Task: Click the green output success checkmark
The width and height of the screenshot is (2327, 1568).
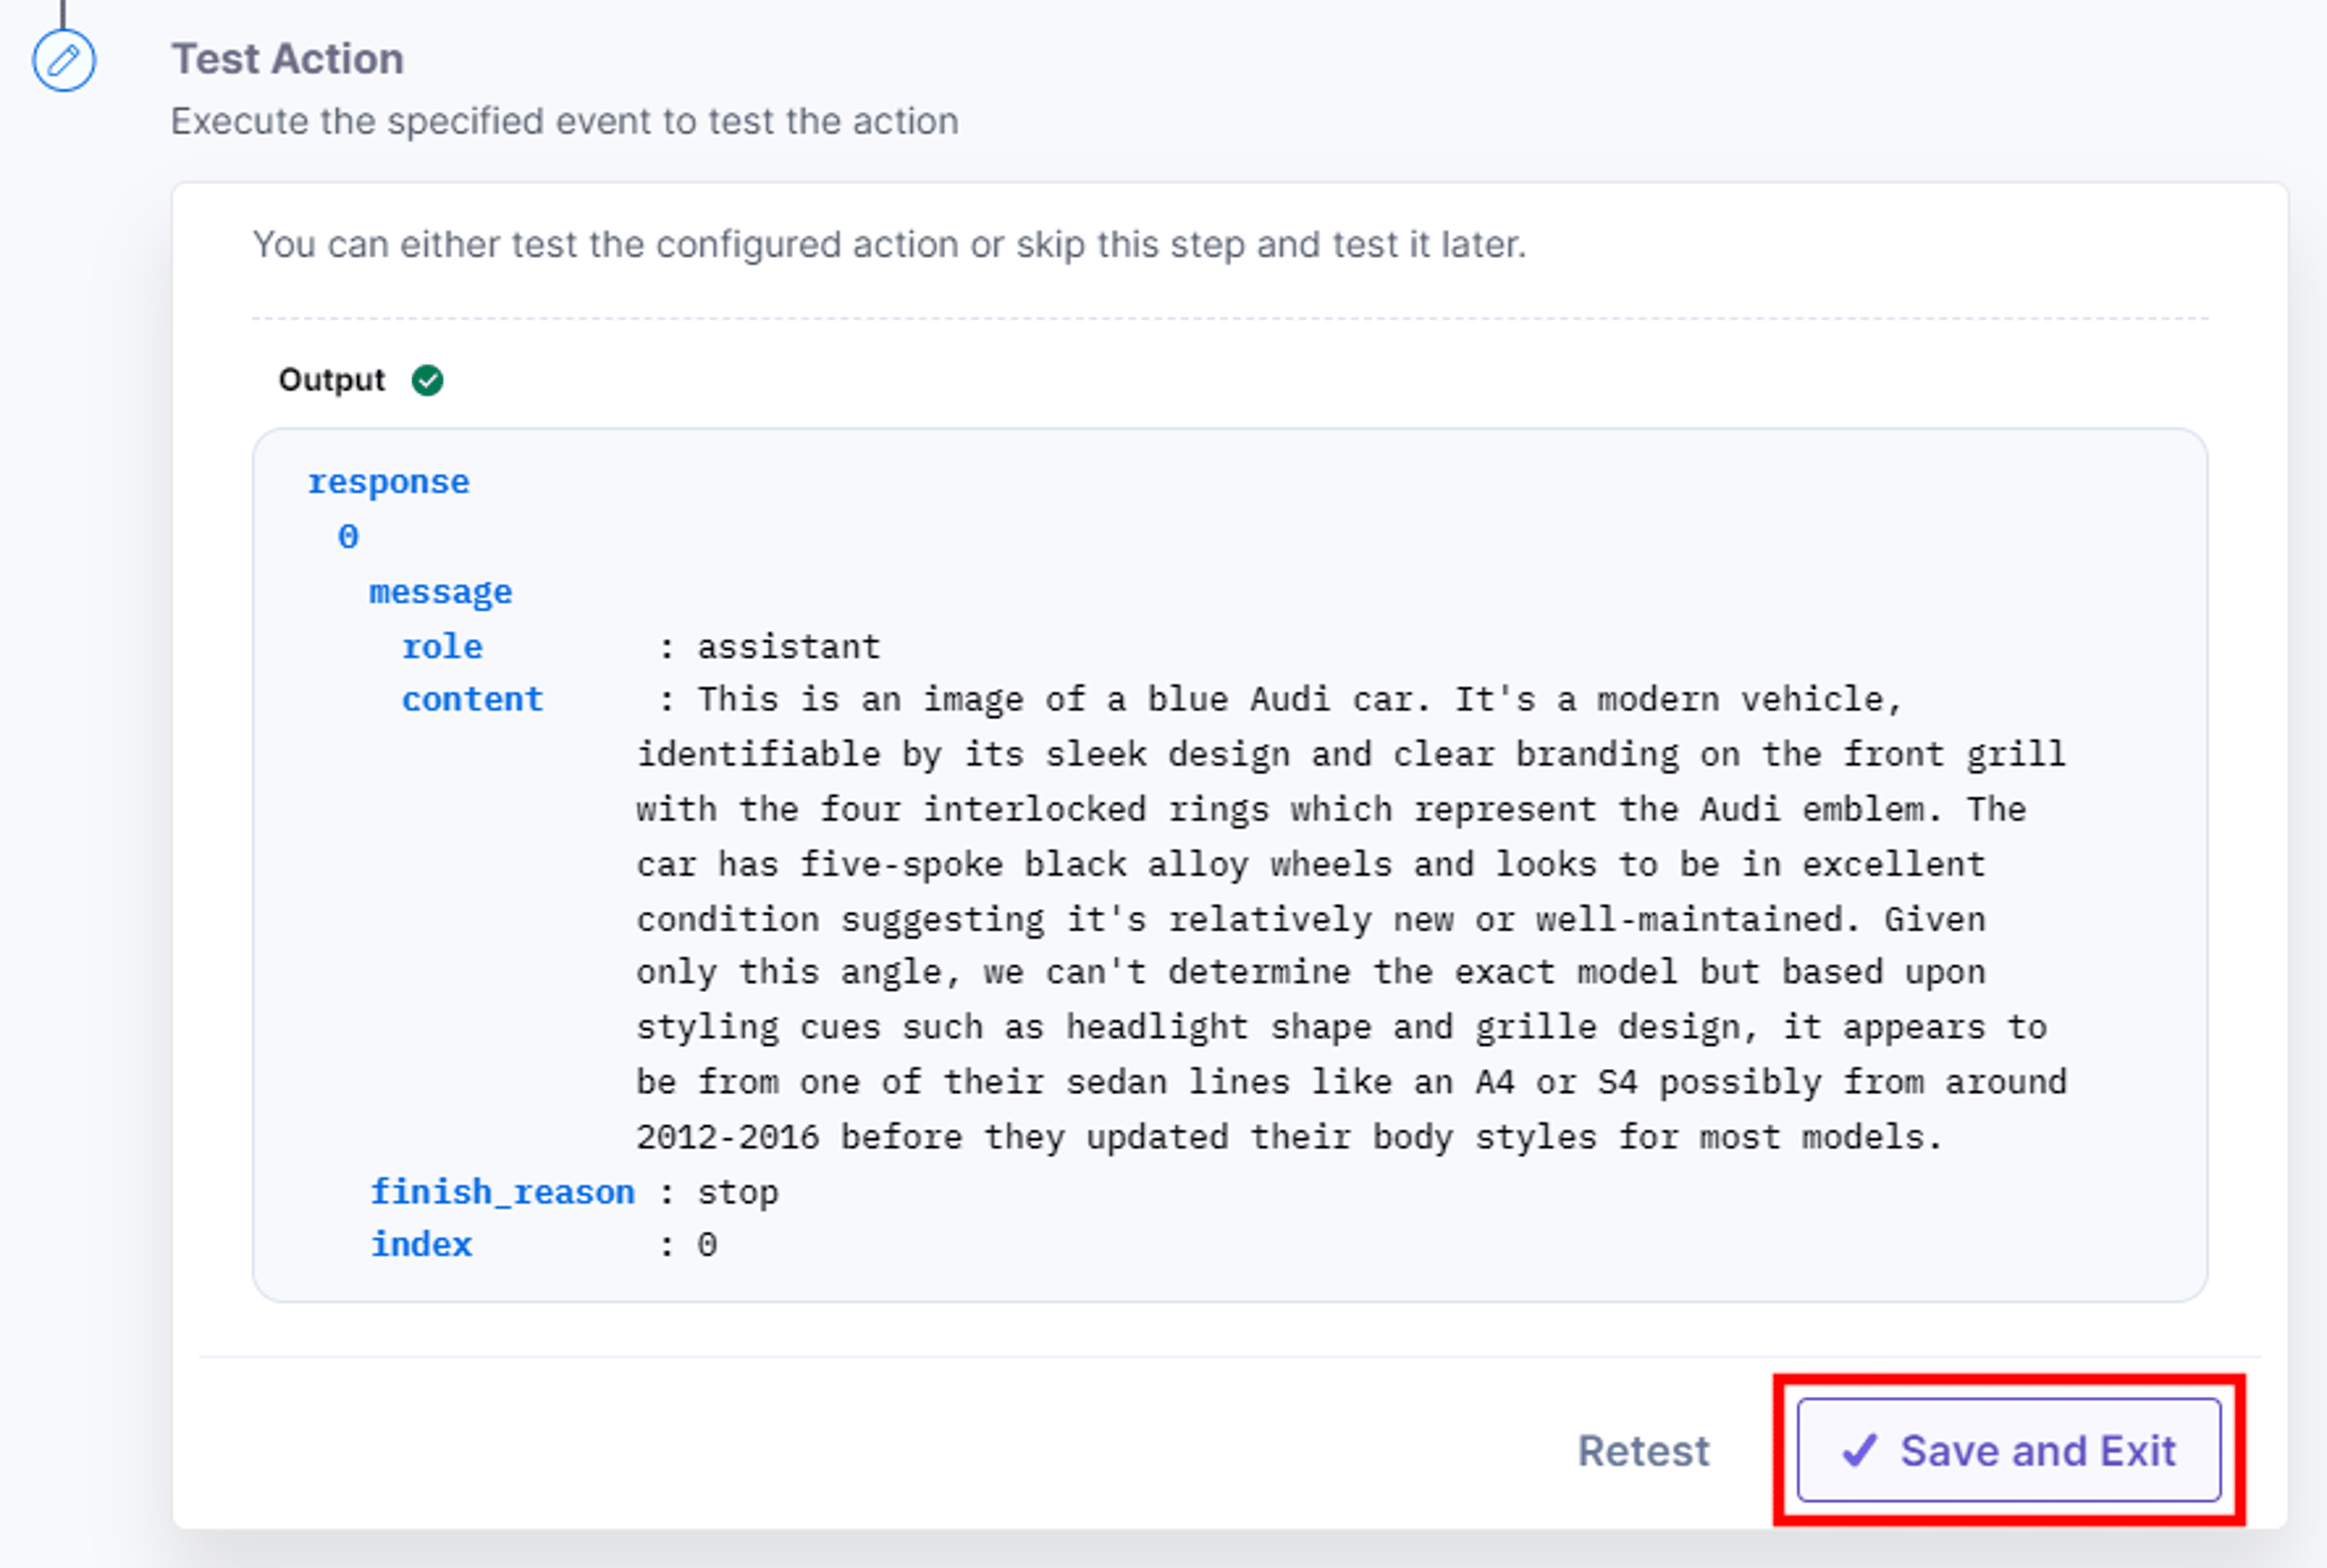Action: (x=428, y=380)
